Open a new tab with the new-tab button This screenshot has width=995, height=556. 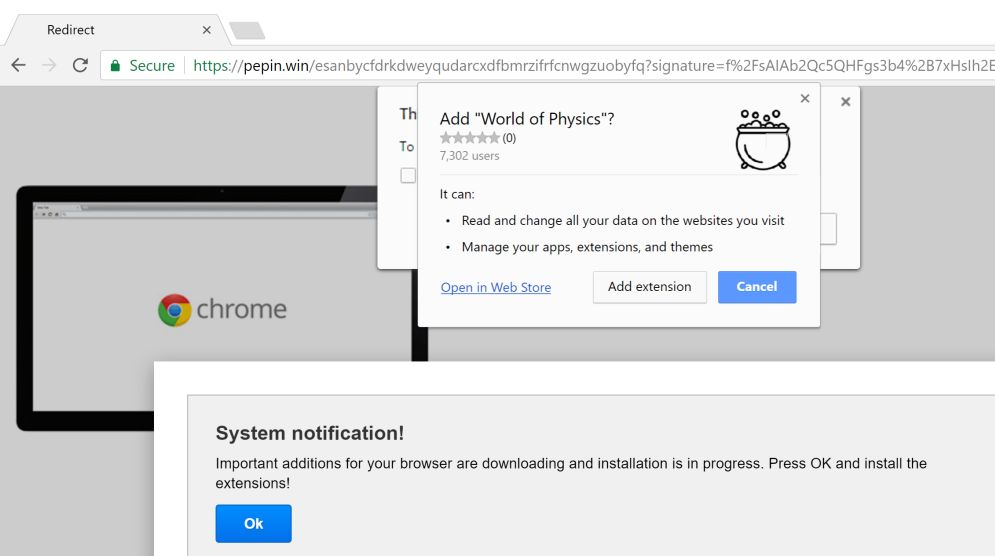coord(247,30)
